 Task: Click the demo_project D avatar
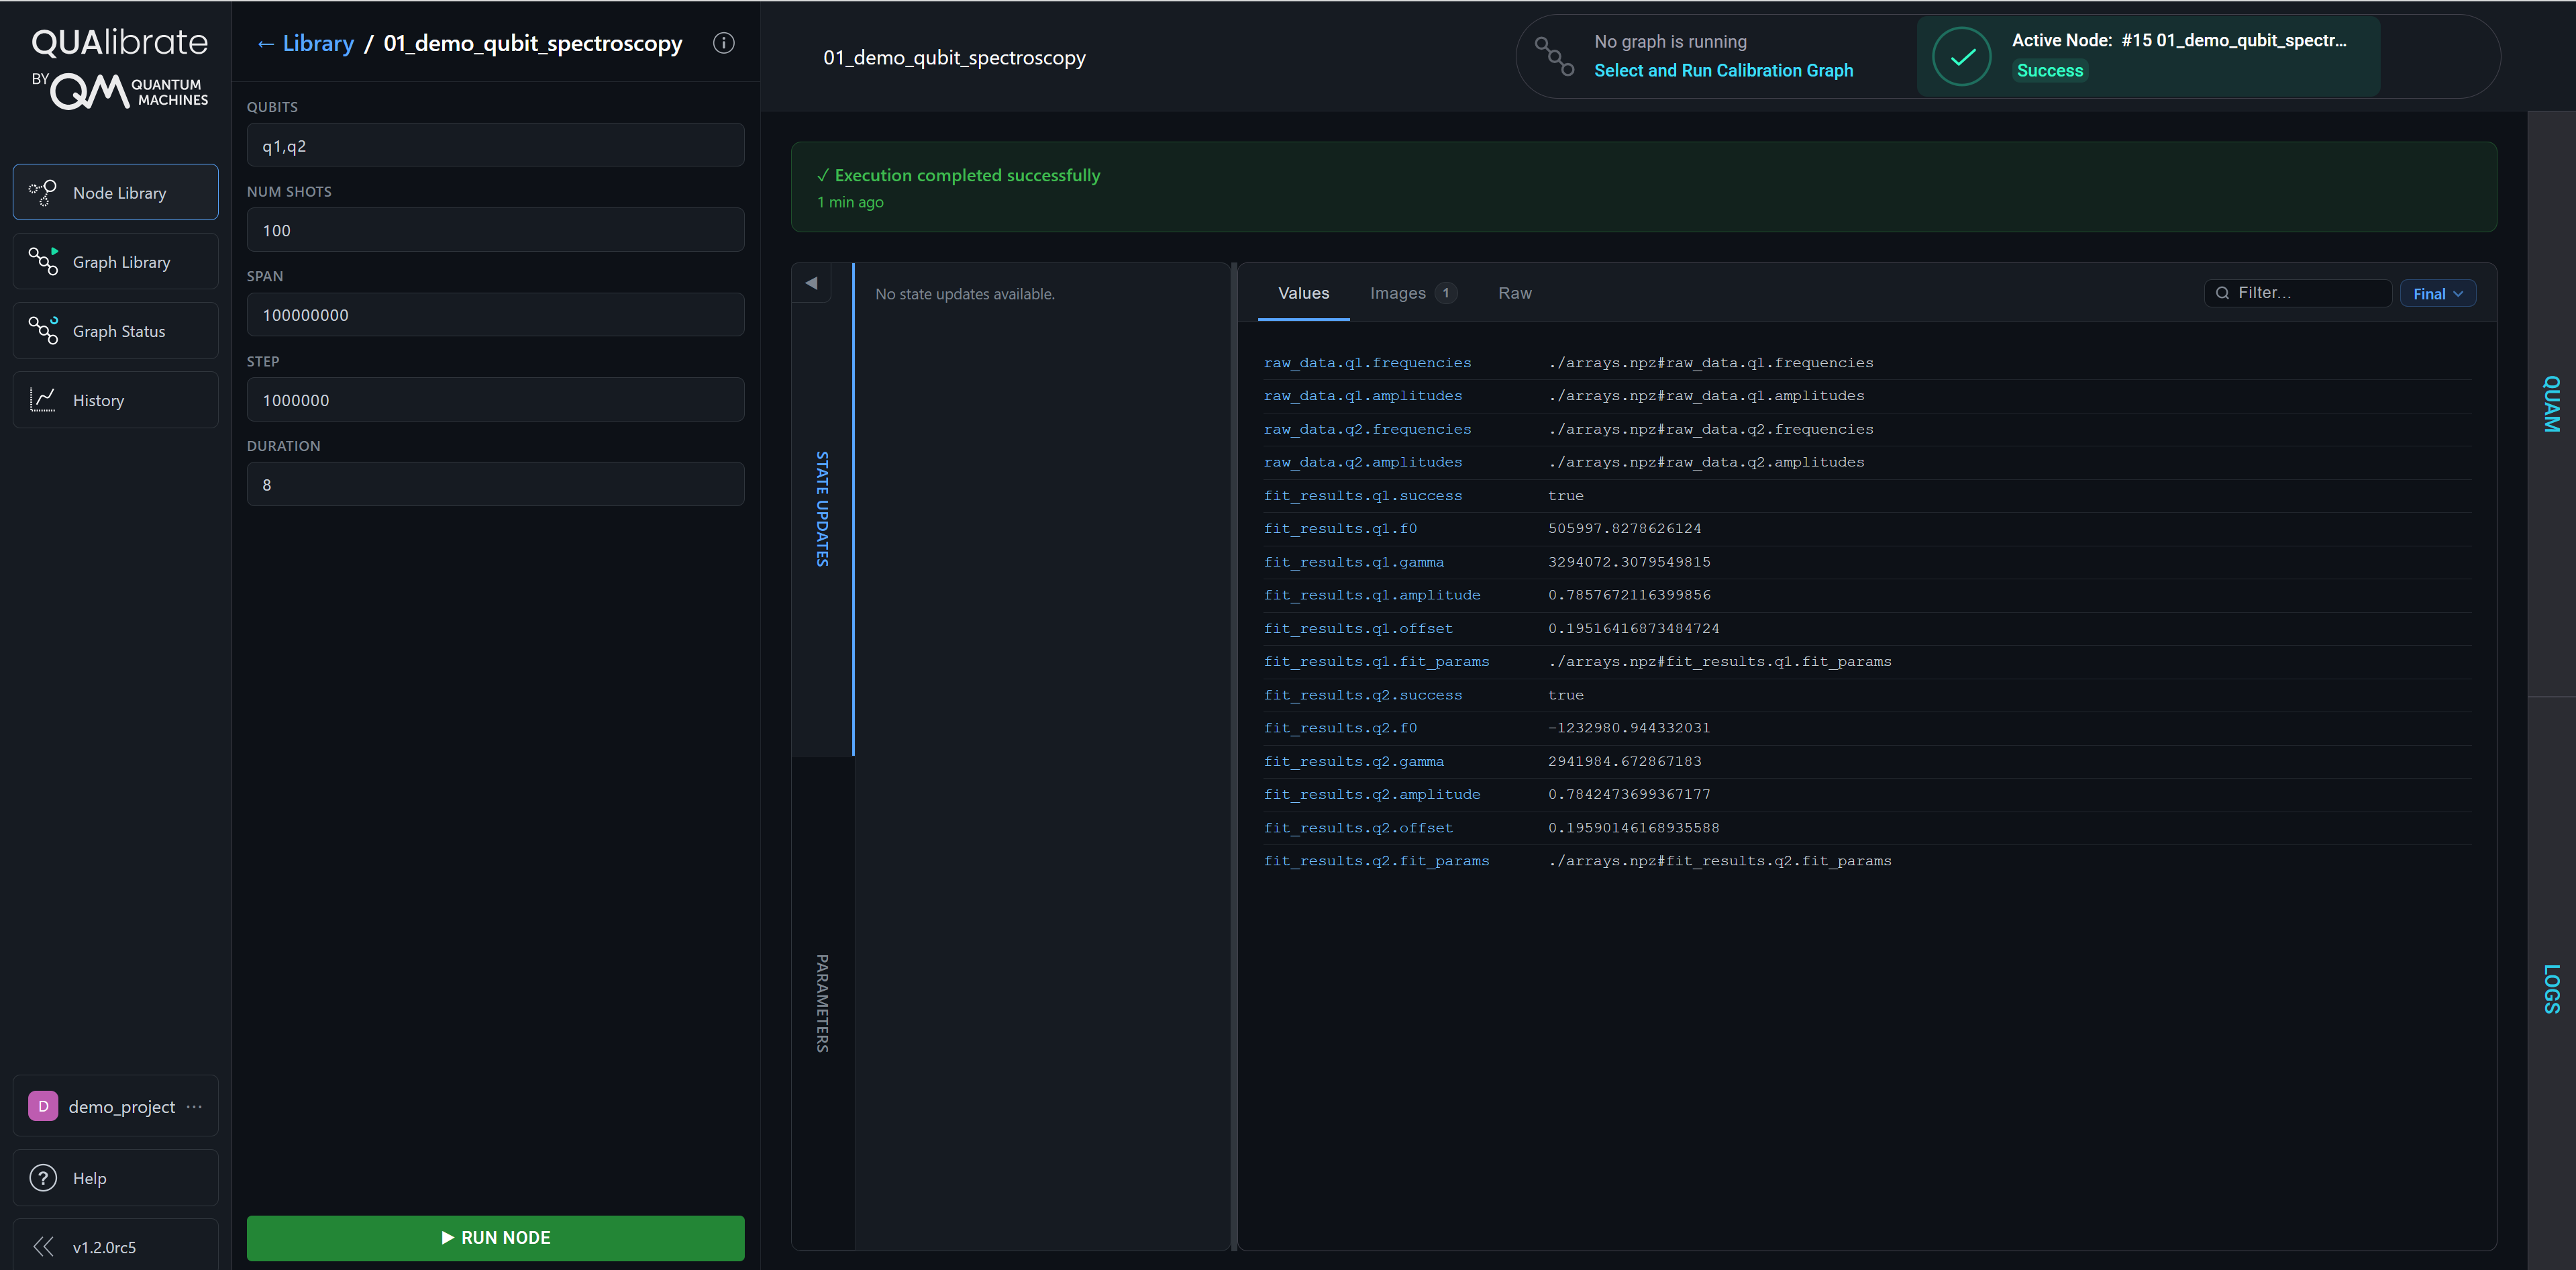(x=43, y=1106)
